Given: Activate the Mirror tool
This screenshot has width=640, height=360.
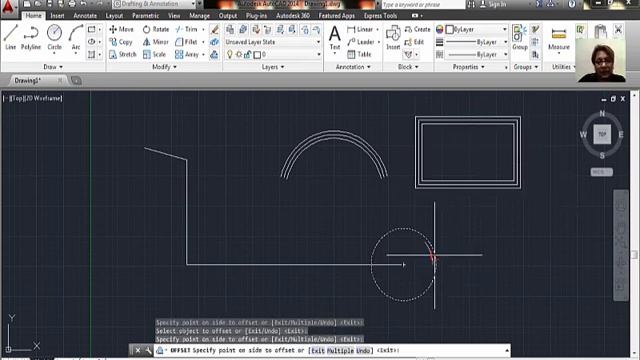Looking at the screenshot, I should pyautogui.click(x=156, y=42).
